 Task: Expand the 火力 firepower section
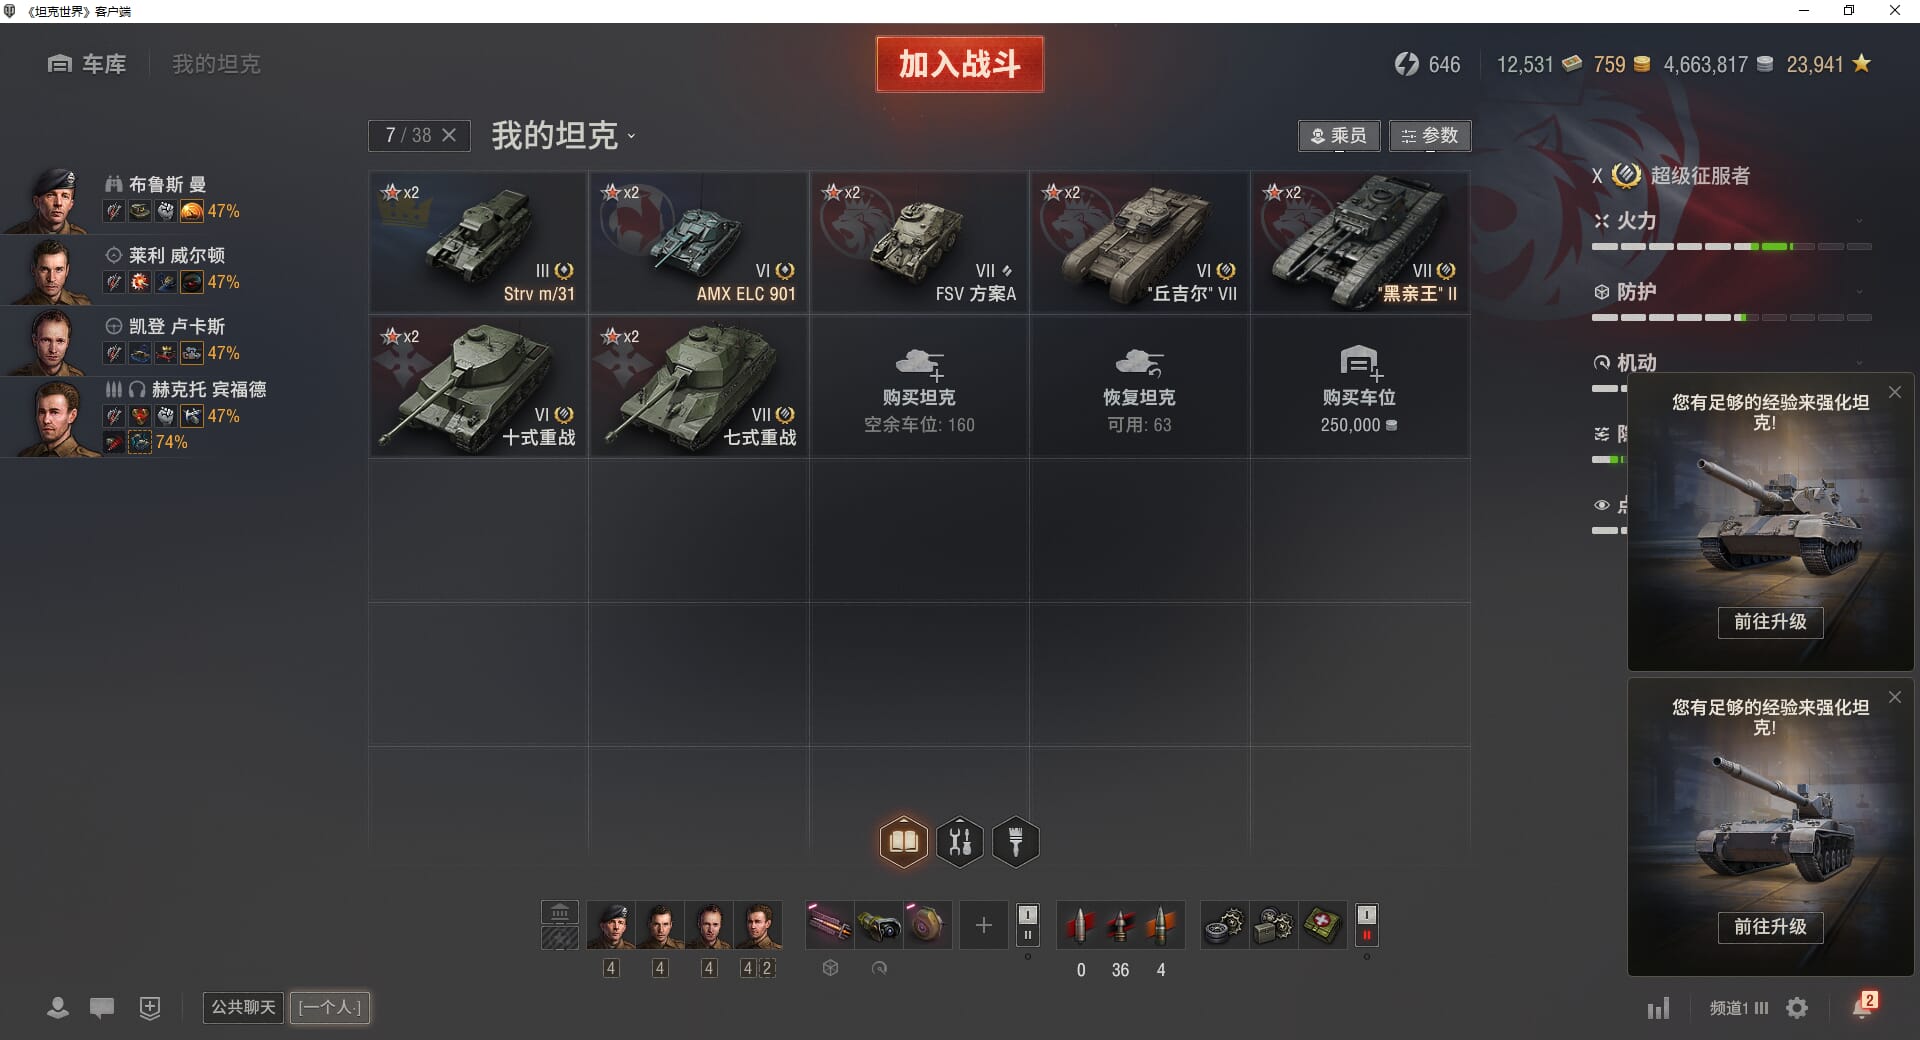click(1731, 221)
